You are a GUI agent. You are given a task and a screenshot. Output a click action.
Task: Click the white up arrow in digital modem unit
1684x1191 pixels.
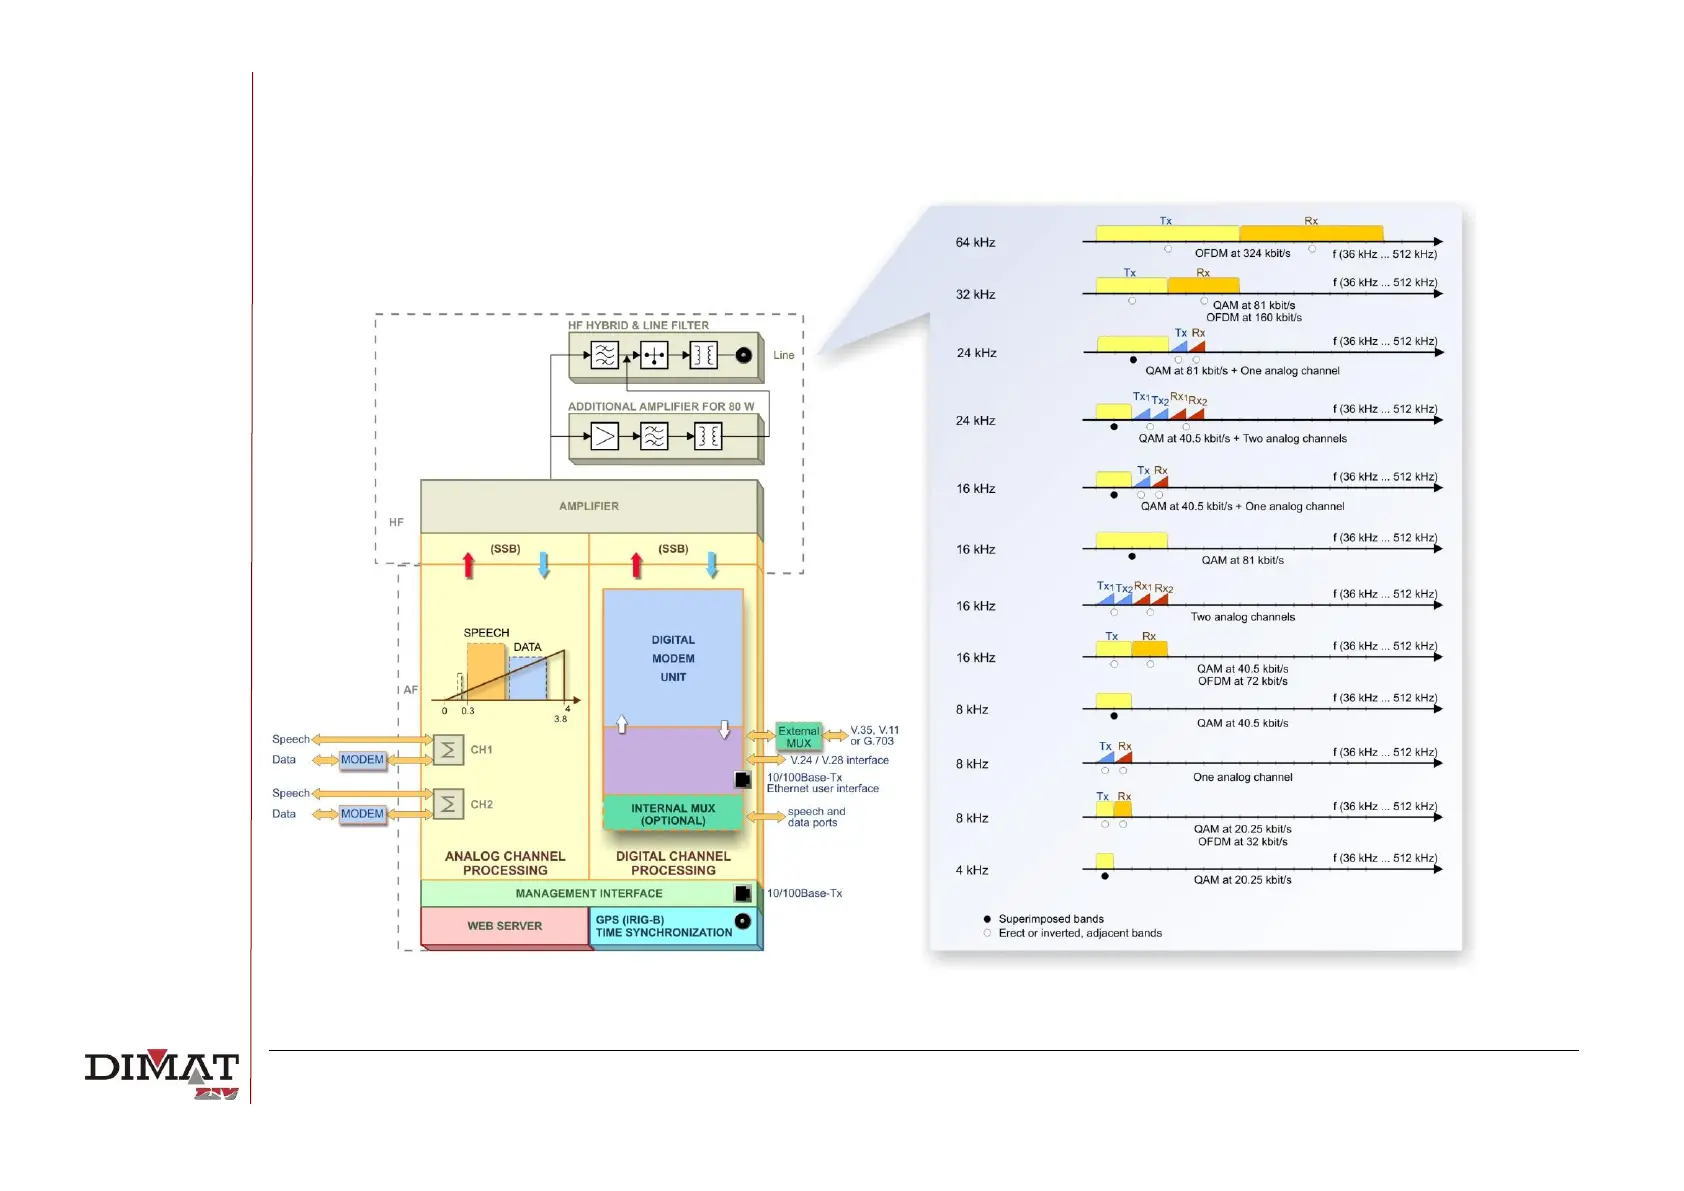pos(622,724)
